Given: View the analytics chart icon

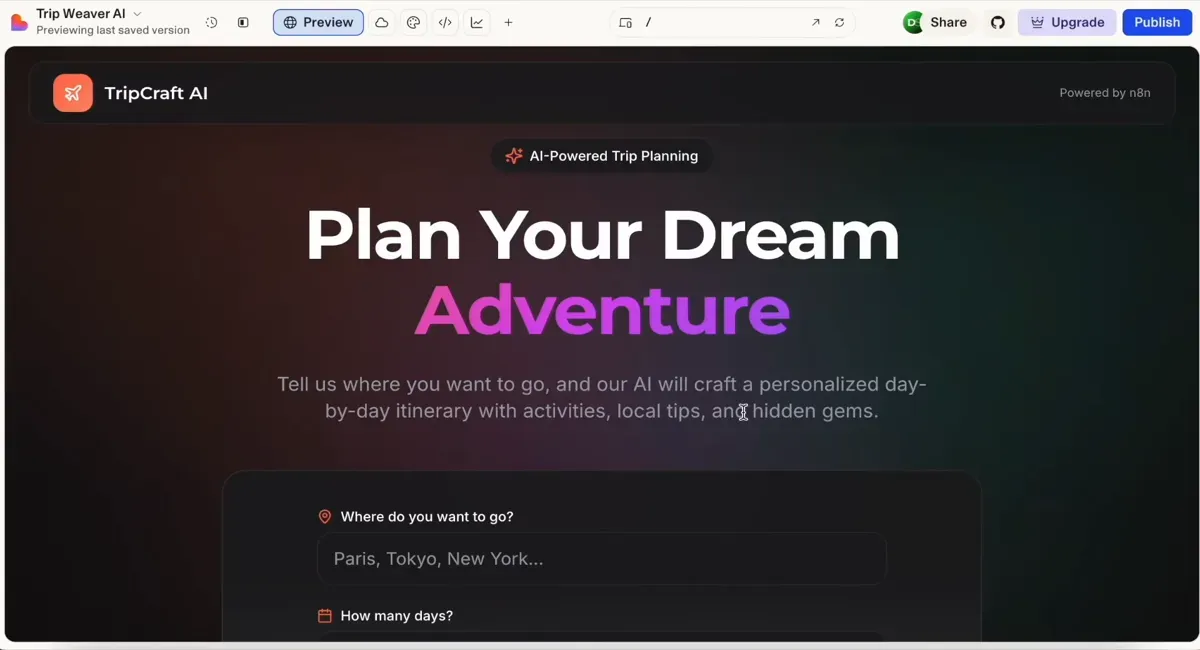Looking at the screenshot, I should [x=477, y=22].
